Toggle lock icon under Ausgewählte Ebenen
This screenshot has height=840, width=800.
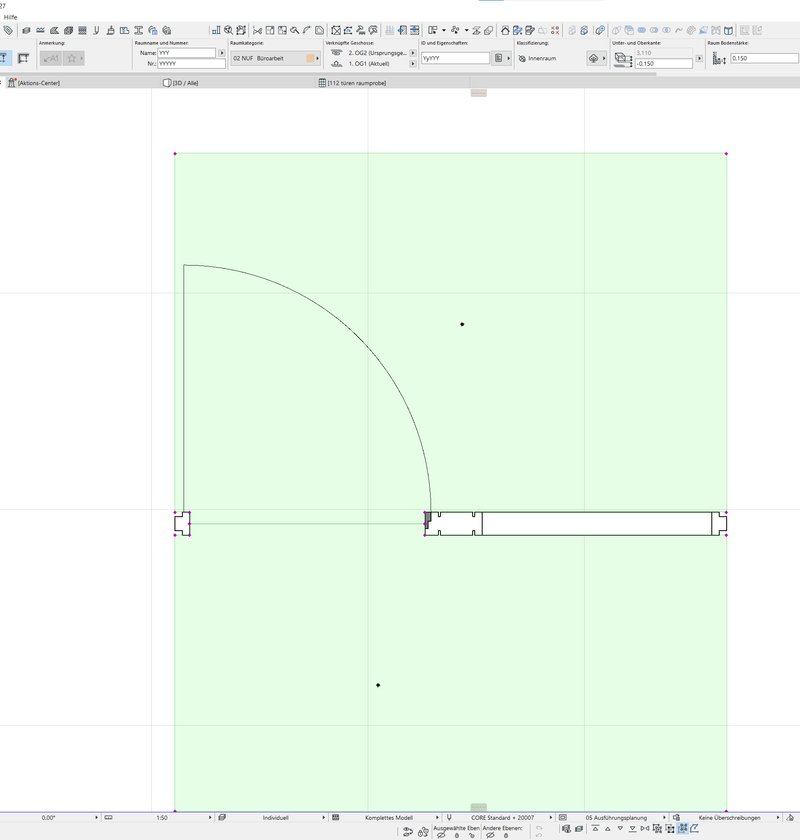pyautogui.click(x=457, y=836)
